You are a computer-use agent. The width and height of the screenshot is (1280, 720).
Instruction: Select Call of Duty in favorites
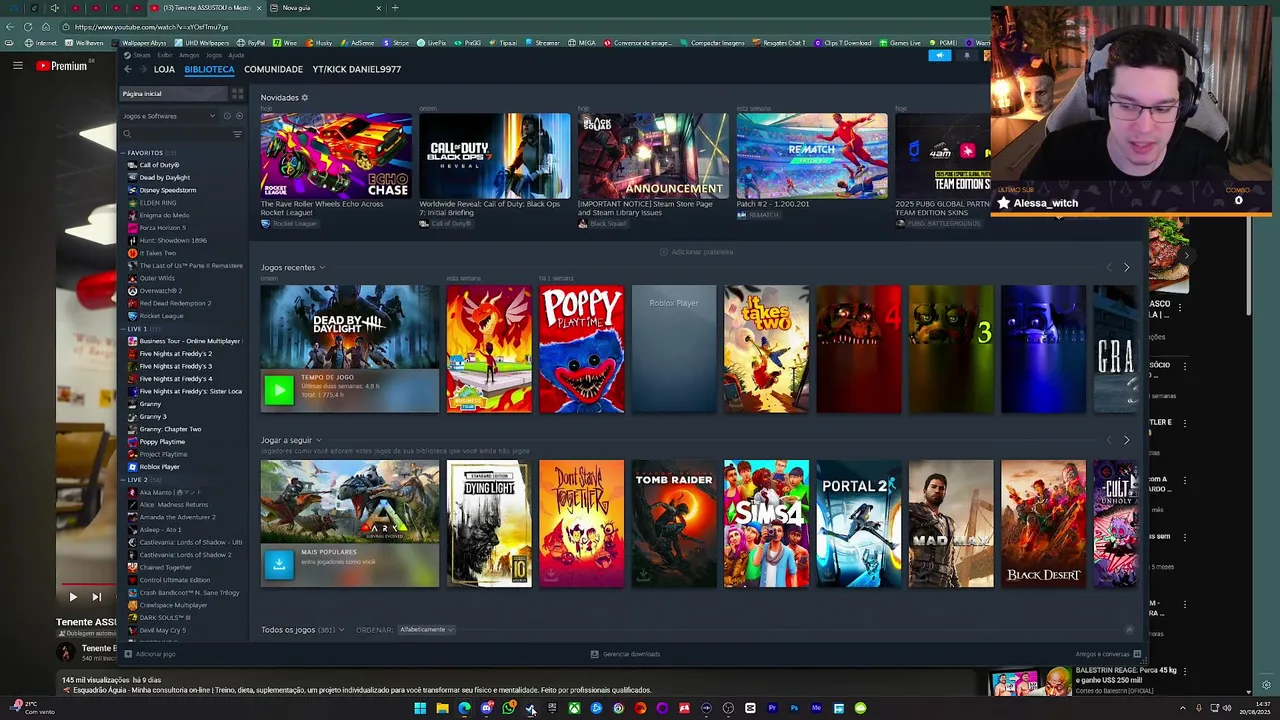pyautogui.click(x=160, y=165)
